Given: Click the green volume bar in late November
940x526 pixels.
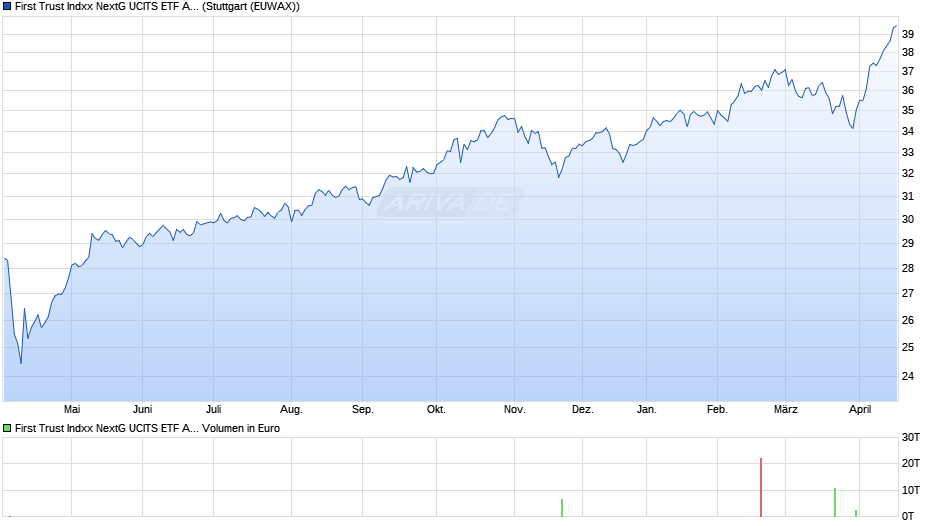Looking at the screenshot, I should pos(562,507).
